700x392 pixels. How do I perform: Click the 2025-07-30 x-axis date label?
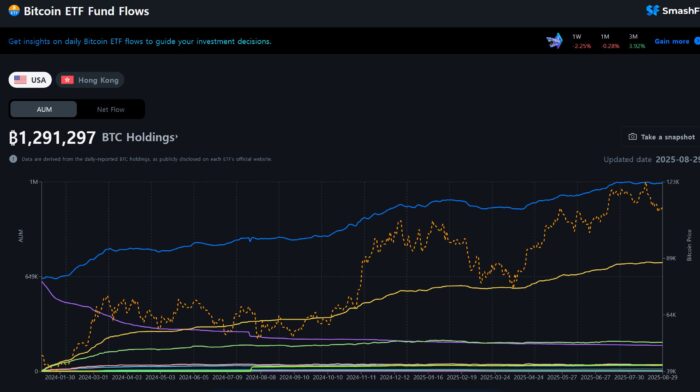tap(629, 377)
